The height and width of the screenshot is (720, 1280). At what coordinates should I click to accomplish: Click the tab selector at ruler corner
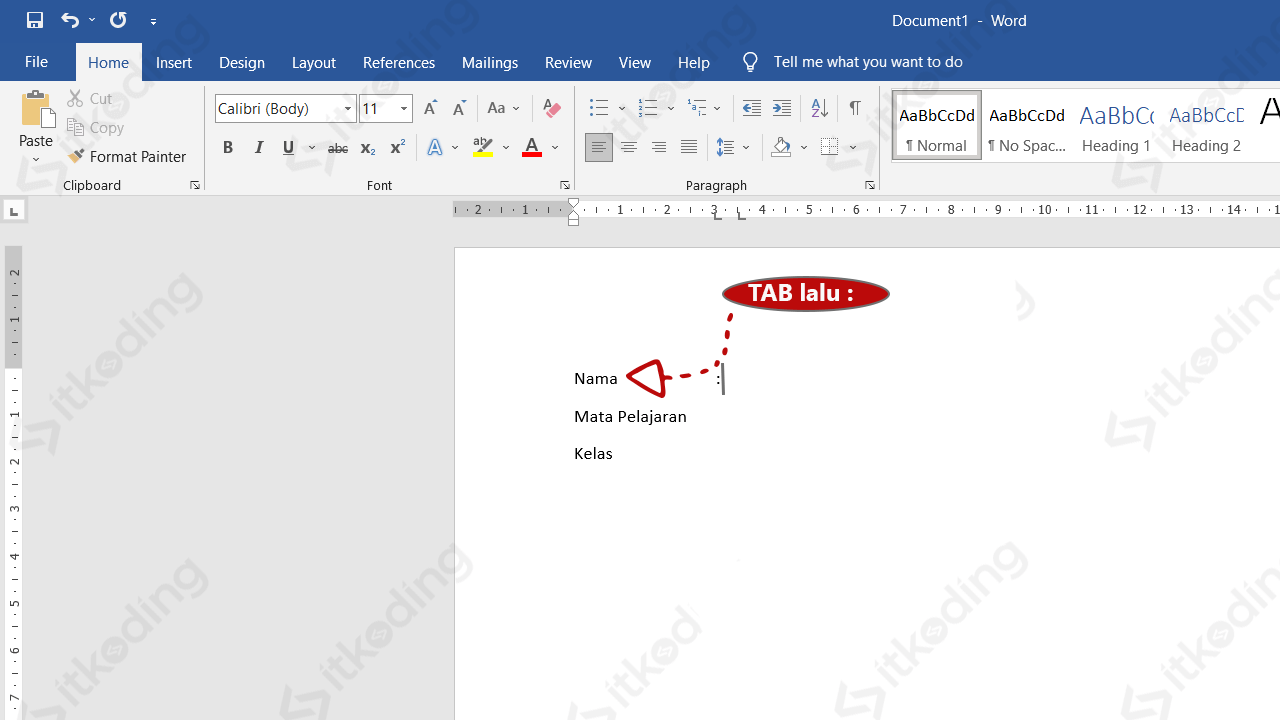click(14, 210)
